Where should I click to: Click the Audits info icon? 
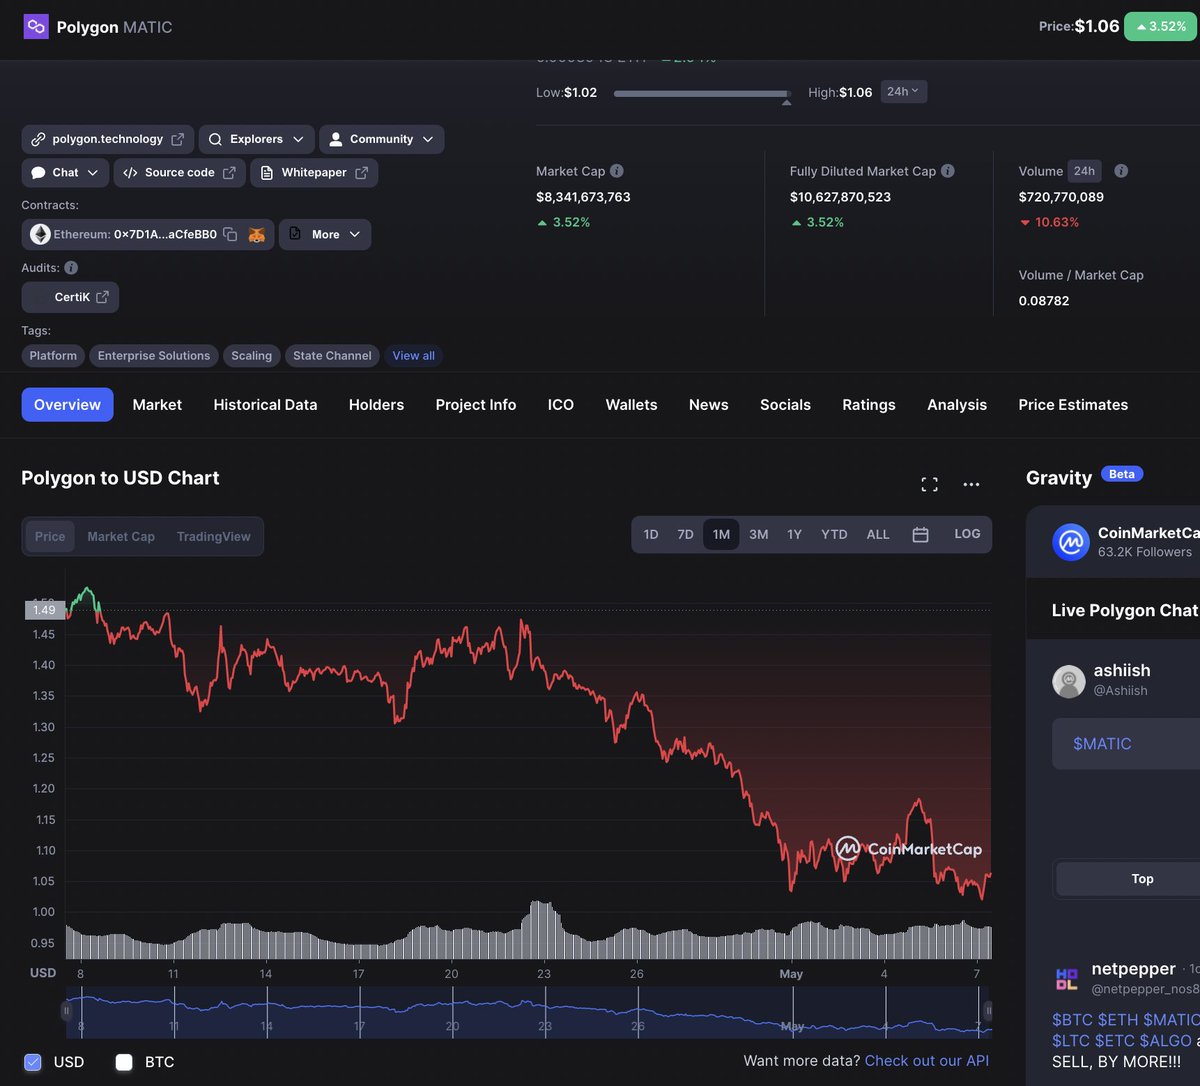pyautogui.click(x=71, y=268)
